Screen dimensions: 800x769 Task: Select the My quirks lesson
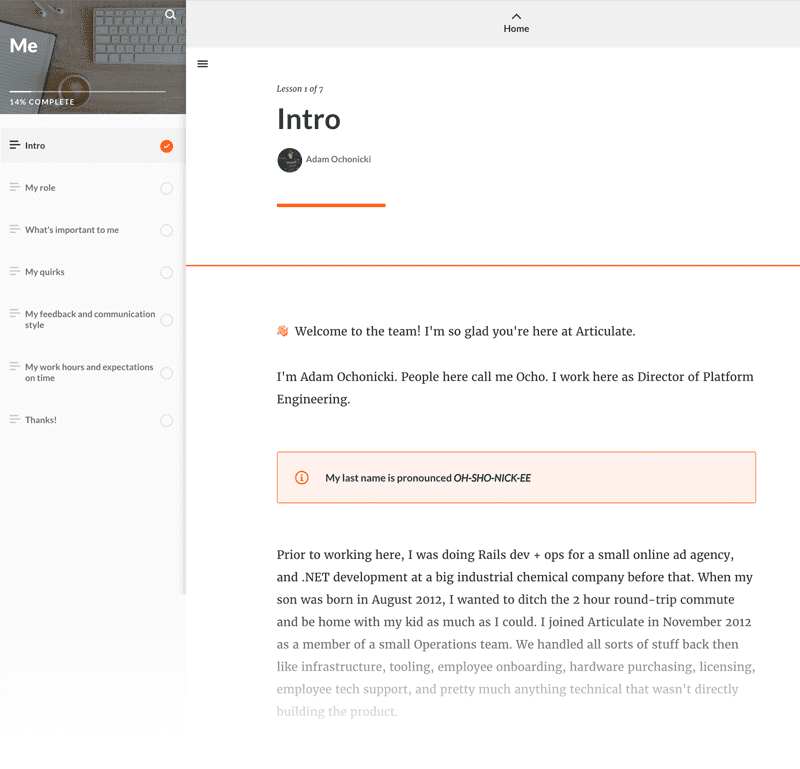point(92,272)
